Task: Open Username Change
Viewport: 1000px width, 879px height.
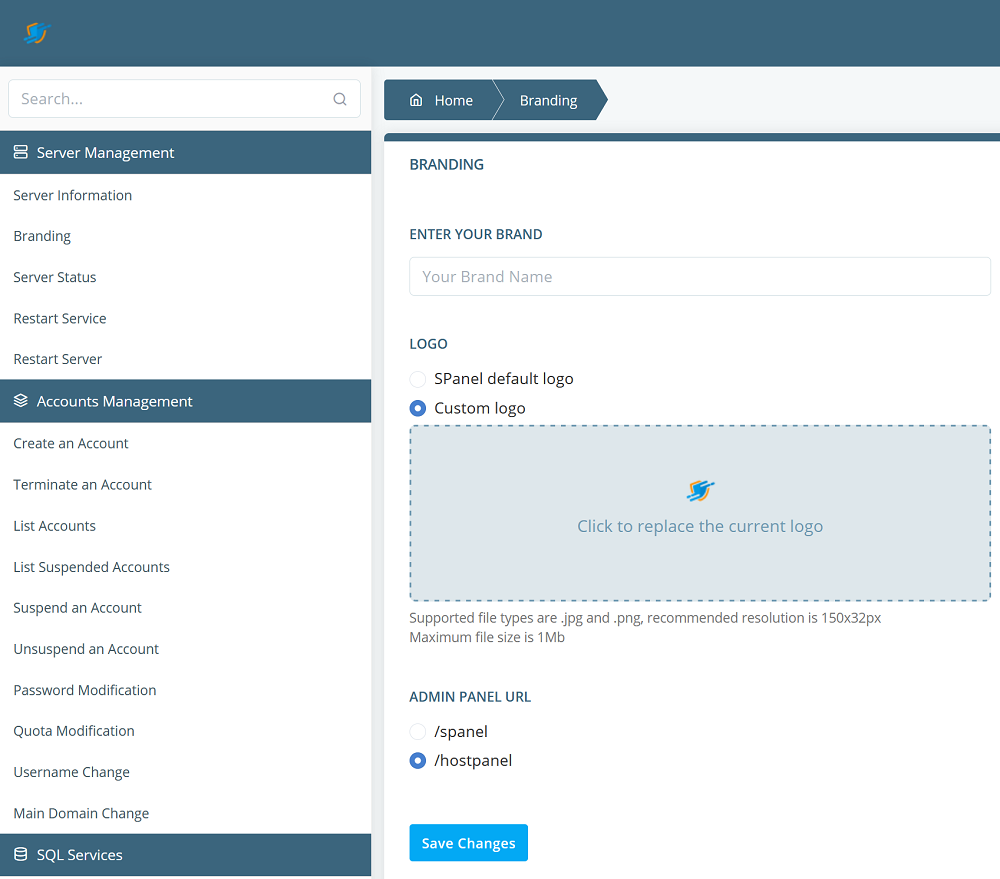Action: tap(71, 772)
